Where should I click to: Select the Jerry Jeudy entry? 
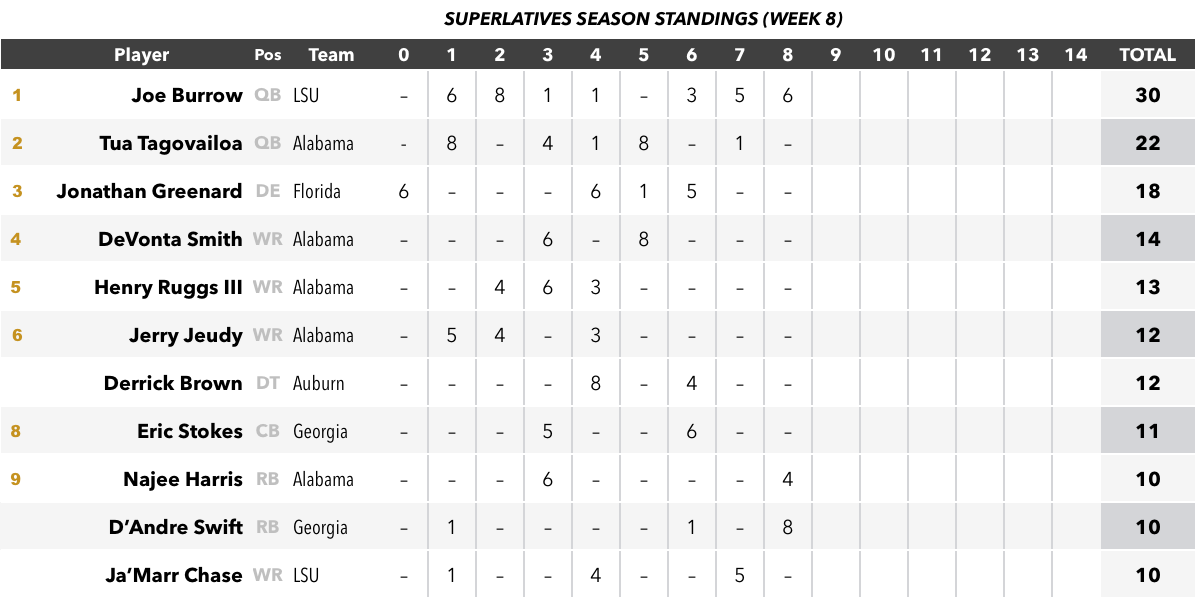(x=186, y=335)
